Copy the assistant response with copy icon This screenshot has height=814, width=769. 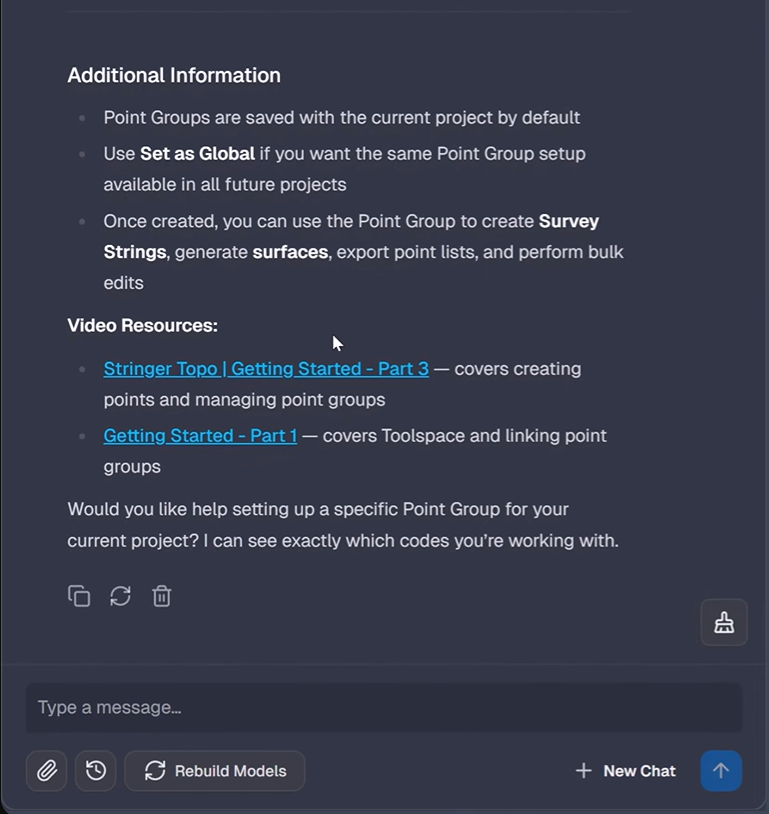[79, 596]
